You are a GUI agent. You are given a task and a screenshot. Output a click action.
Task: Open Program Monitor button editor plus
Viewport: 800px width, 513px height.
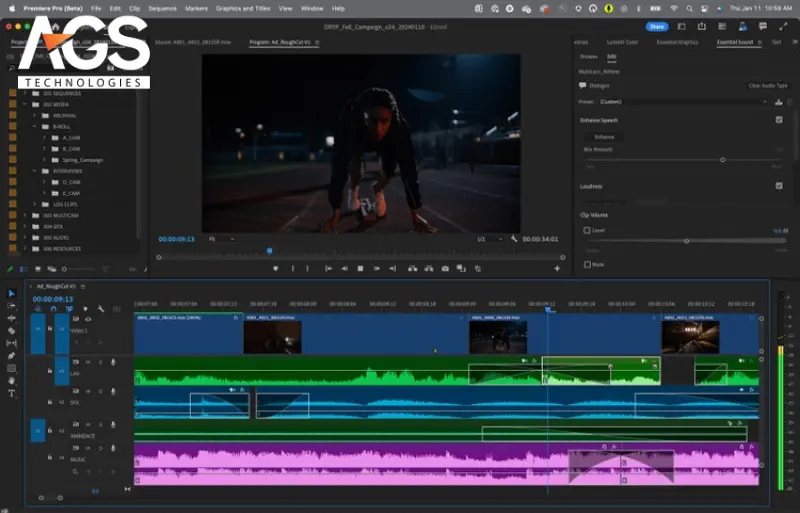pos(557,268)
